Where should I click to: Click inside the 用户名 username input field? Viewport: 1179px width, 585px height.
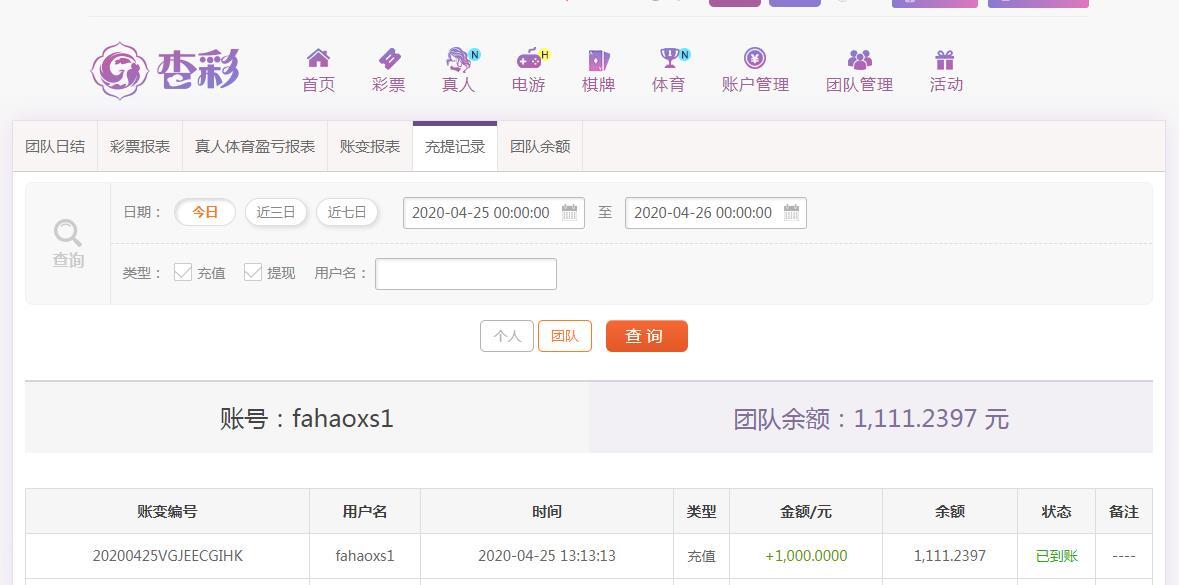coord(465,273)
